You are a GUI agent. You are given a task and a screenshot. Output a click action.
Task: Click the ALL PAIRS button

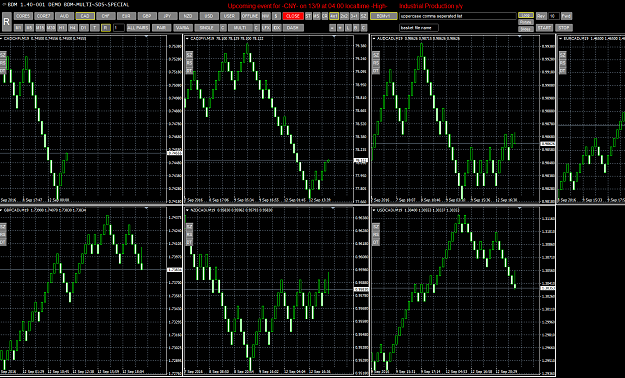[138, 28]
